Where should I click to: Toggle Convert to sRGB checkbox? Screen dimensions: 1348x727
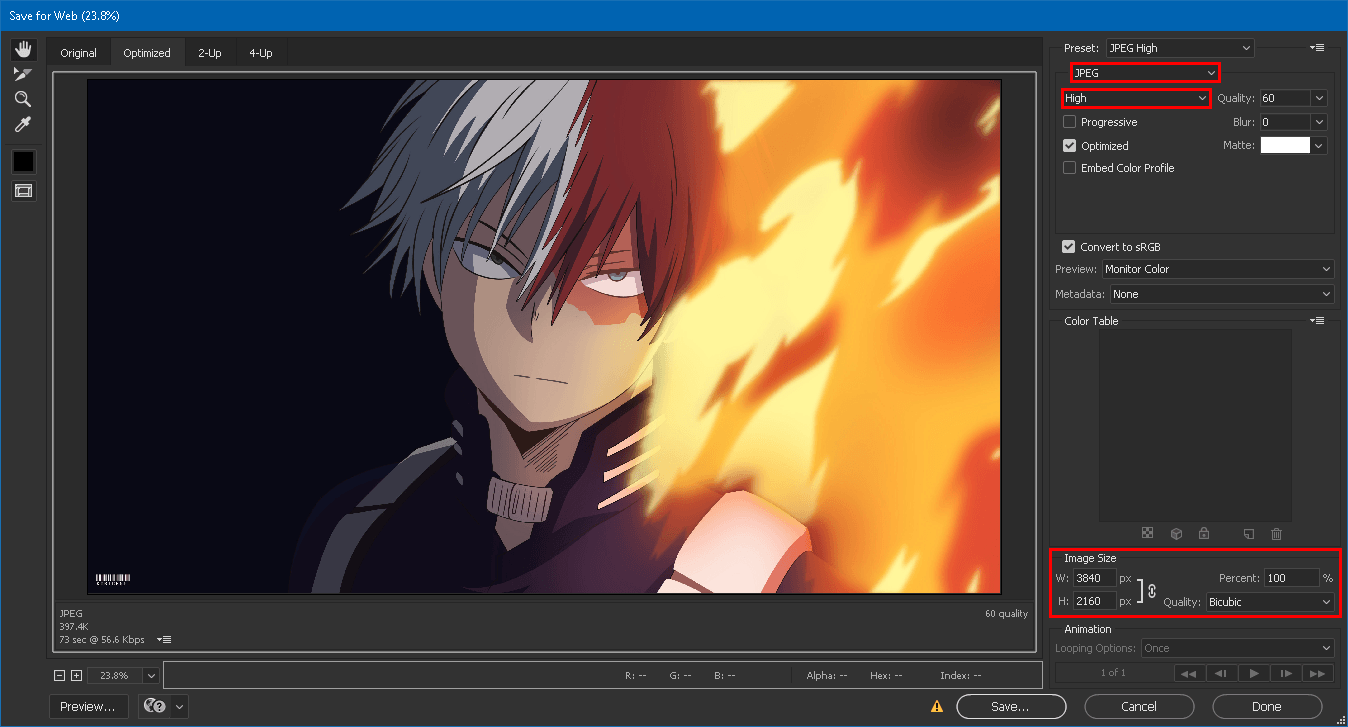[x=1070, y=247]
